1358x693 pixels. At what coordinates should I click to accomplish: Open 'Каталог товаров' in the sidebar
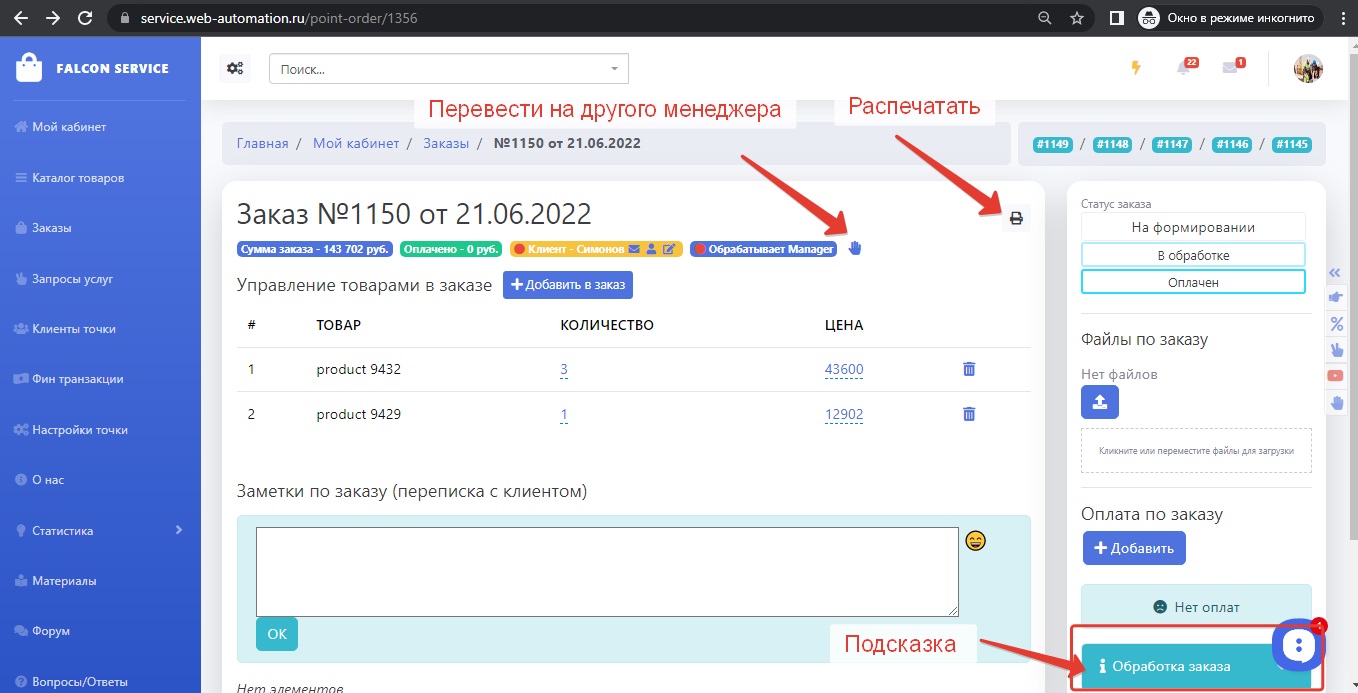pos(78,178)
